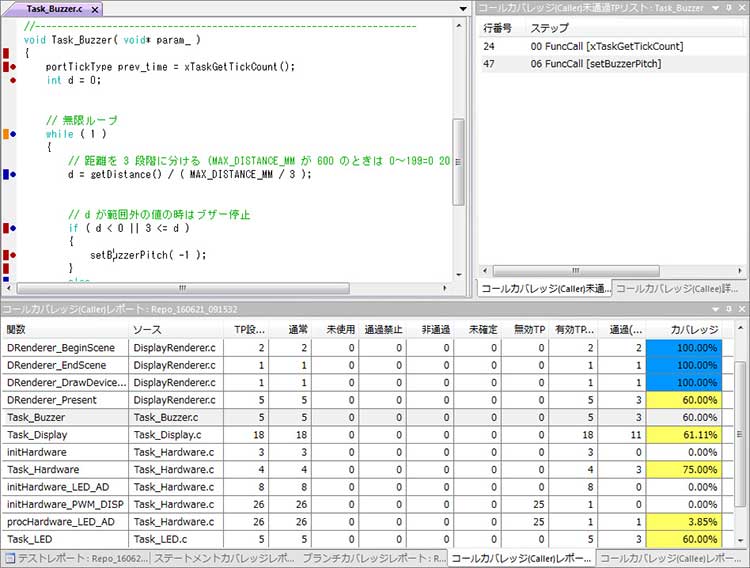Click the TP list scroll left arrow
Viewport: 750px width, 568px height.
[485, 271]
